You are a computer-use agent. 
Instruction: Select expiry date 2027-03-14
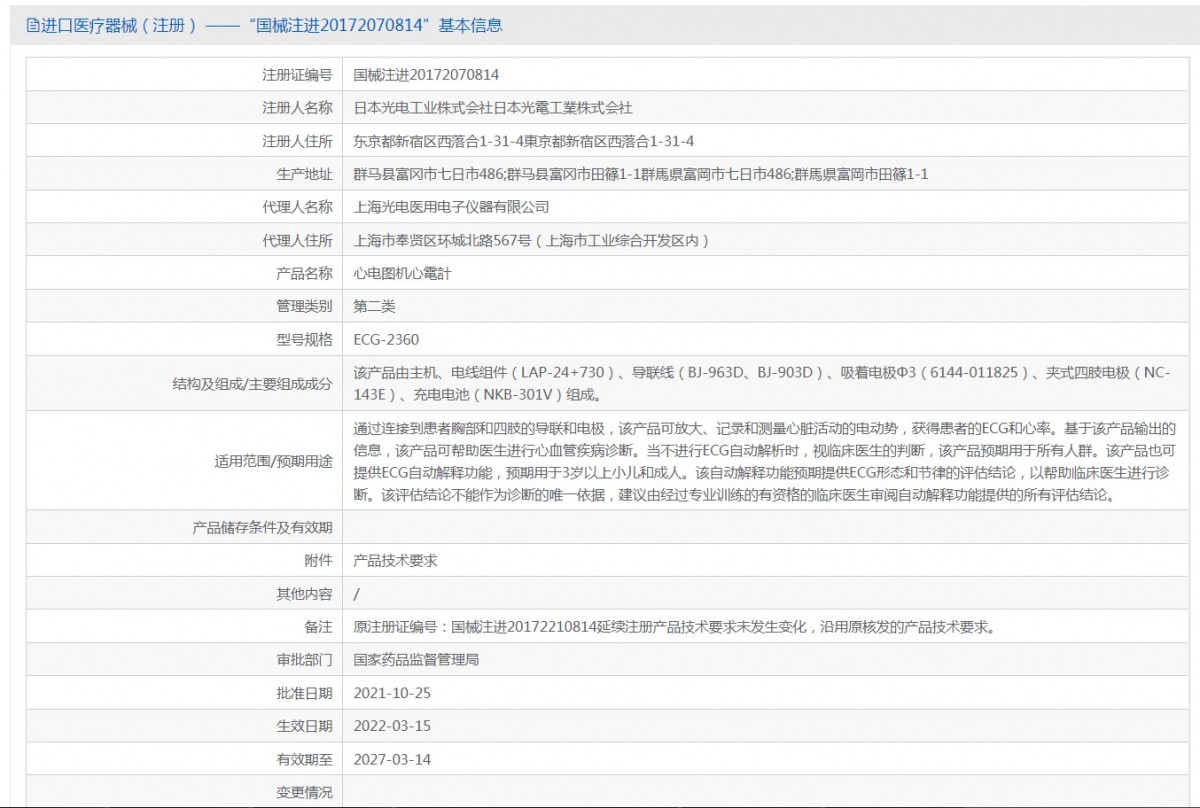(x=392, y=758)
